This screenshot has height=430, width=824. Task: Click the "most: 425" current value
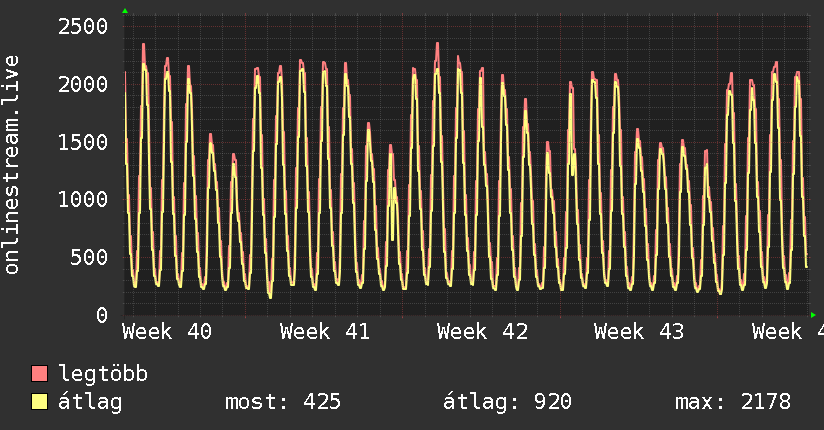point(282,403)
